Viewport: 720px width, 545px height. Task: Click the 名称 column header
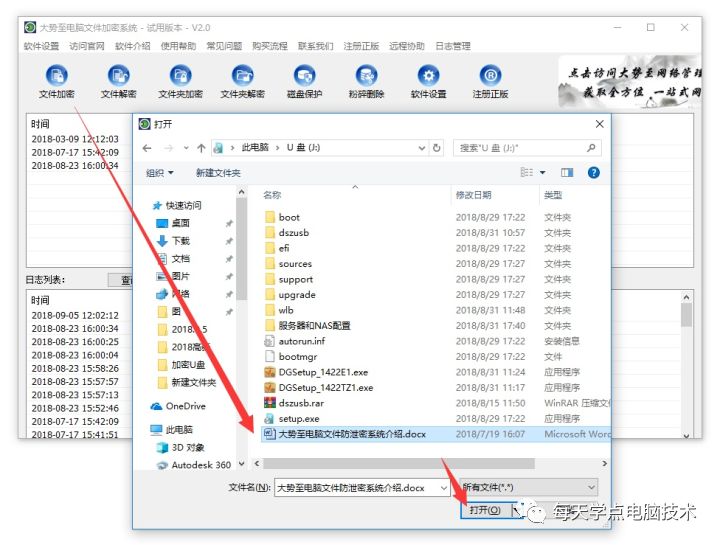click(272, 195)
